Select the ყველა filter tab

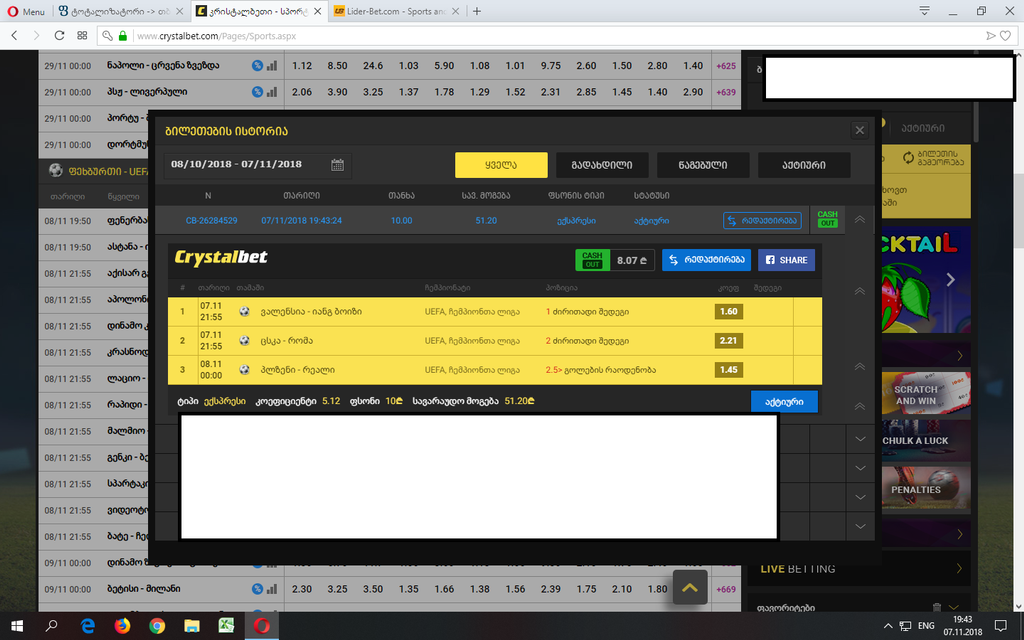(501, 165)
